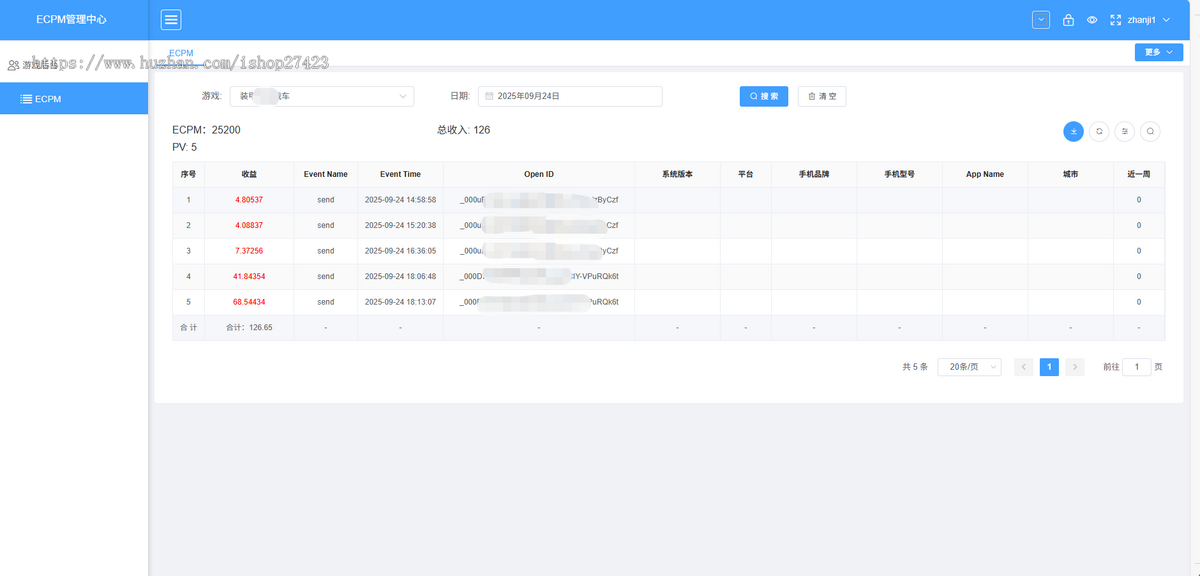This screenshot has width=1200, height=576.
Task: Click revenue value 4.80537
Action: coord(249,200)
